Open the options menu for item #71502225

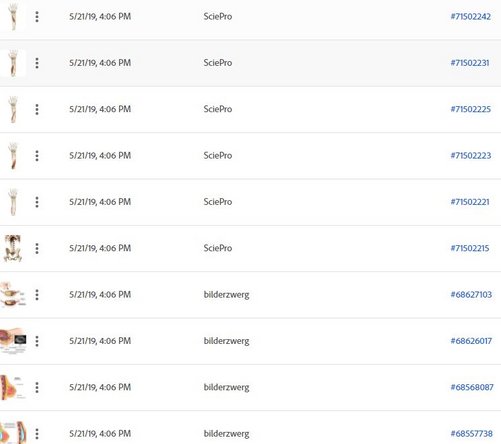[x=37, y=109]
